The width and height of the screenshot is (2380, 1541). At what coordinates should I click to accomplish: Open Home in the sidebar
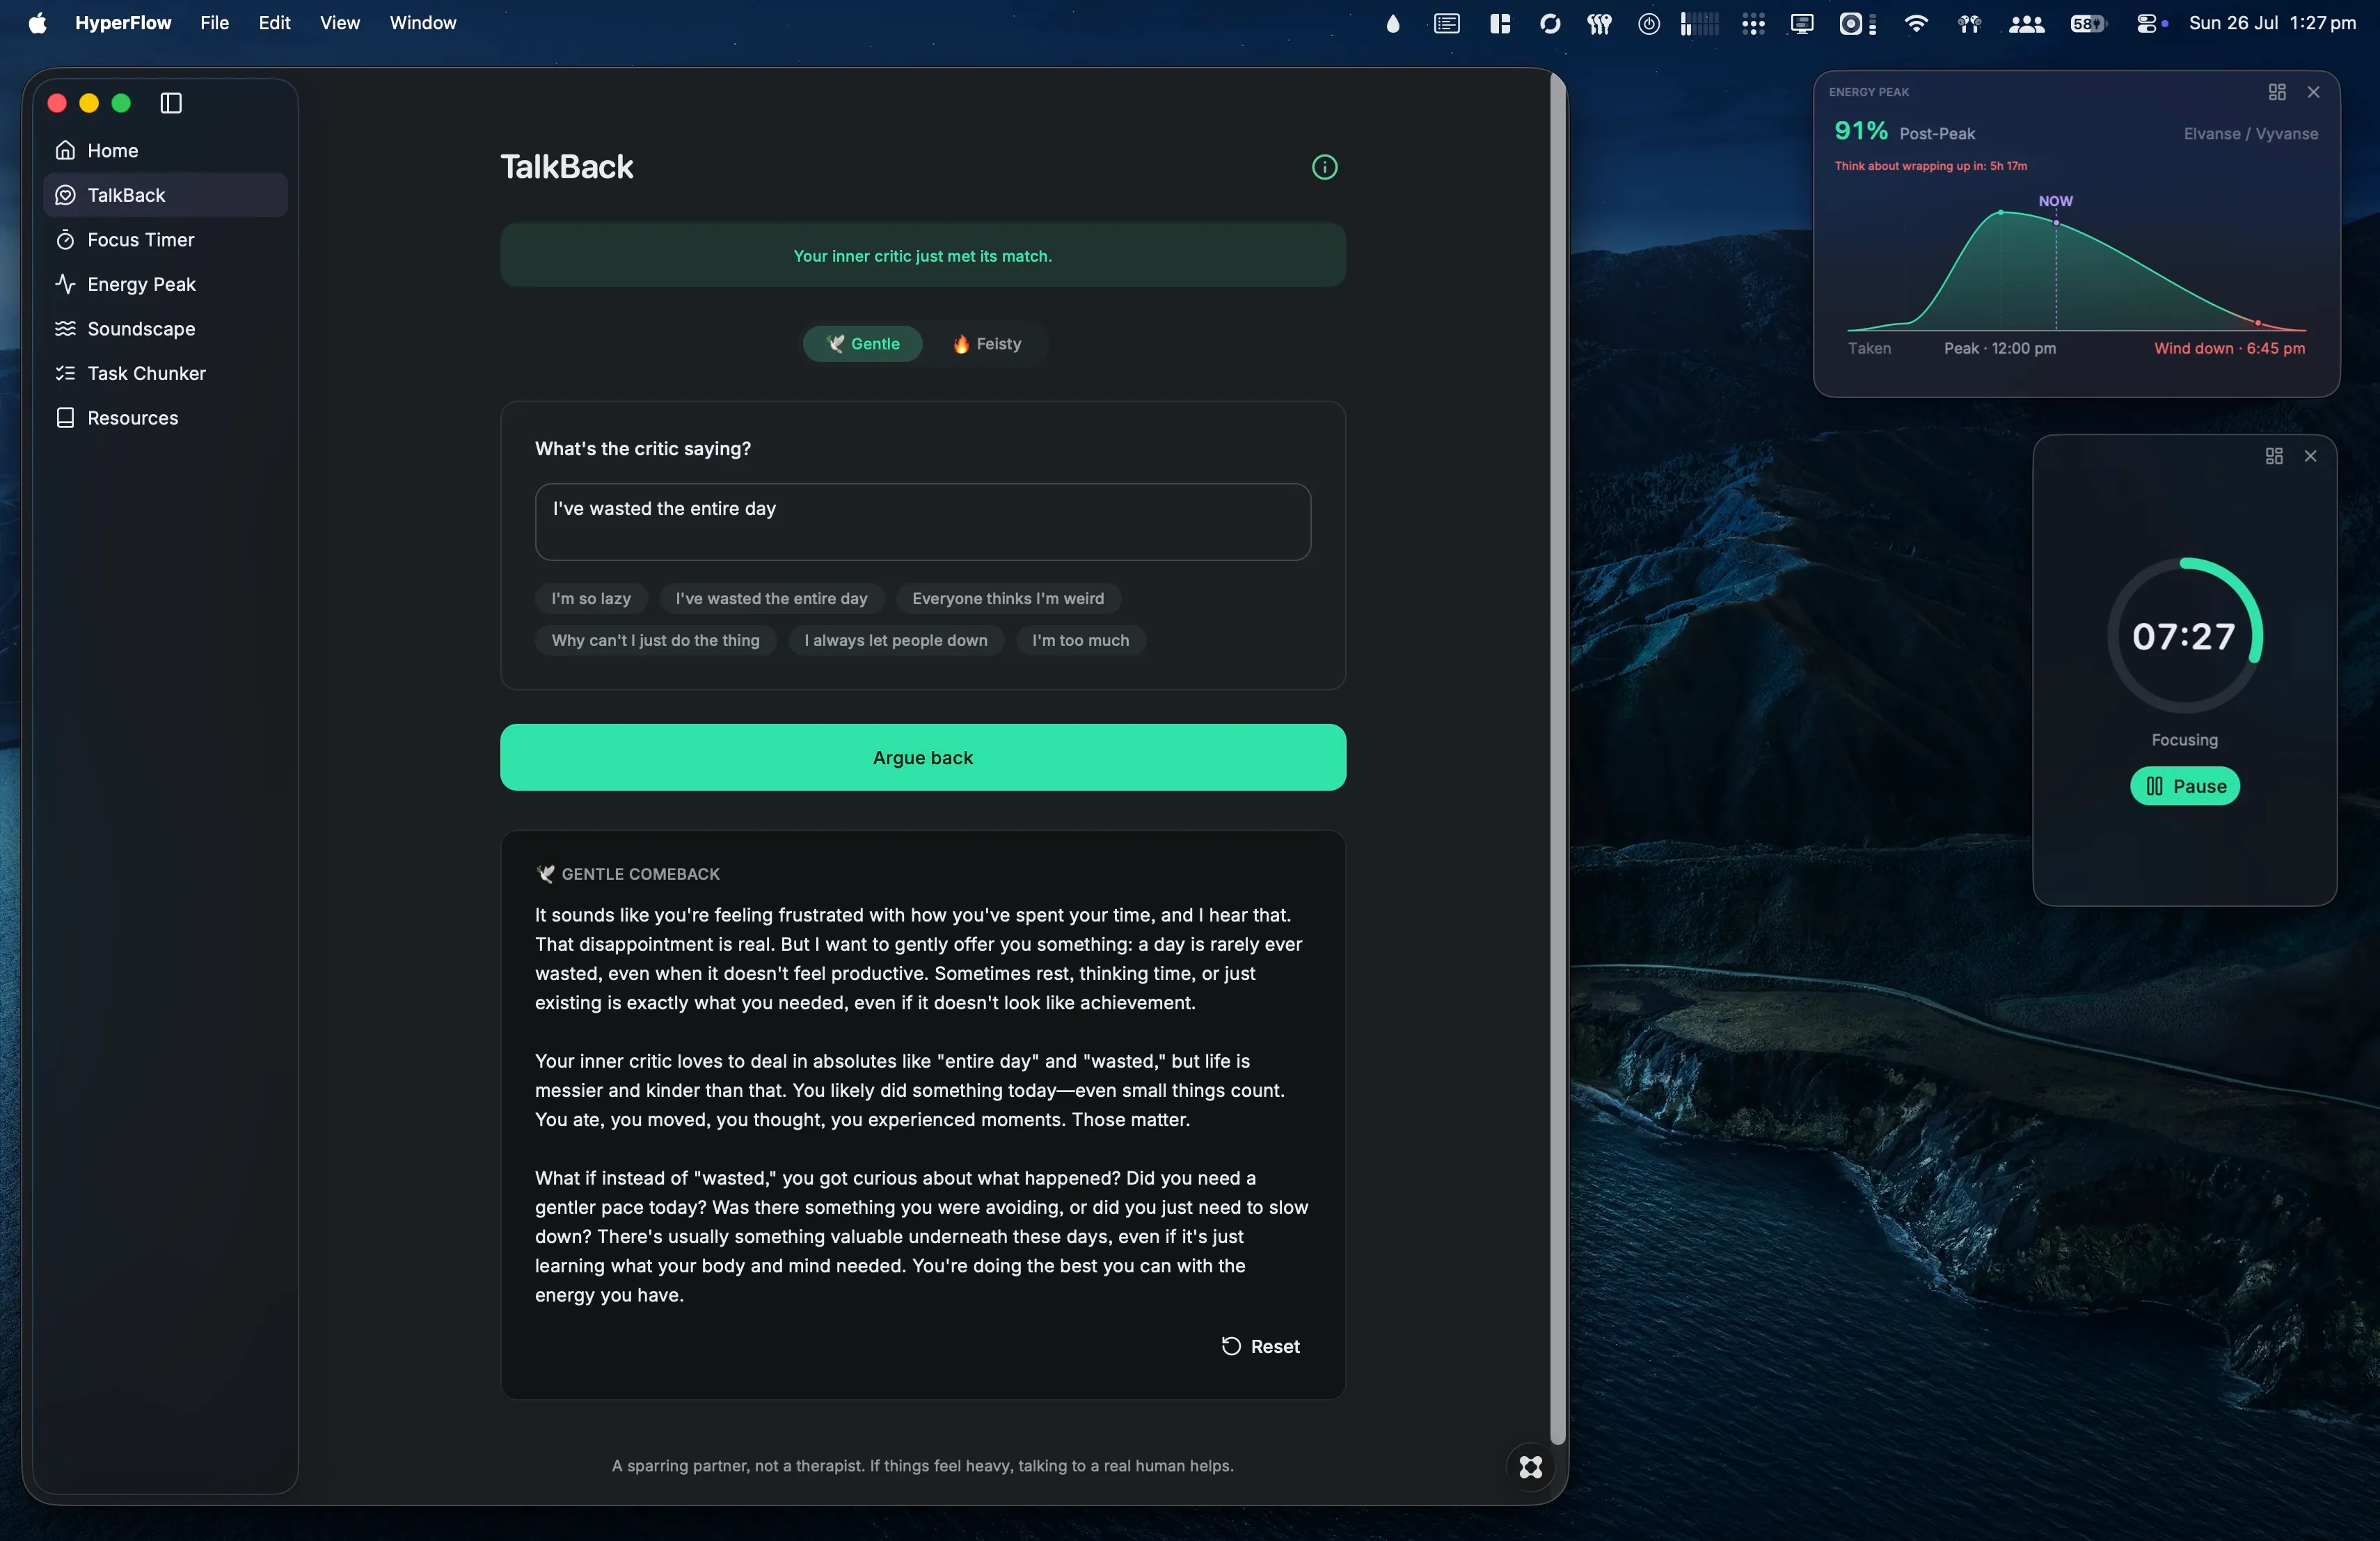click(x=165, y=150)
